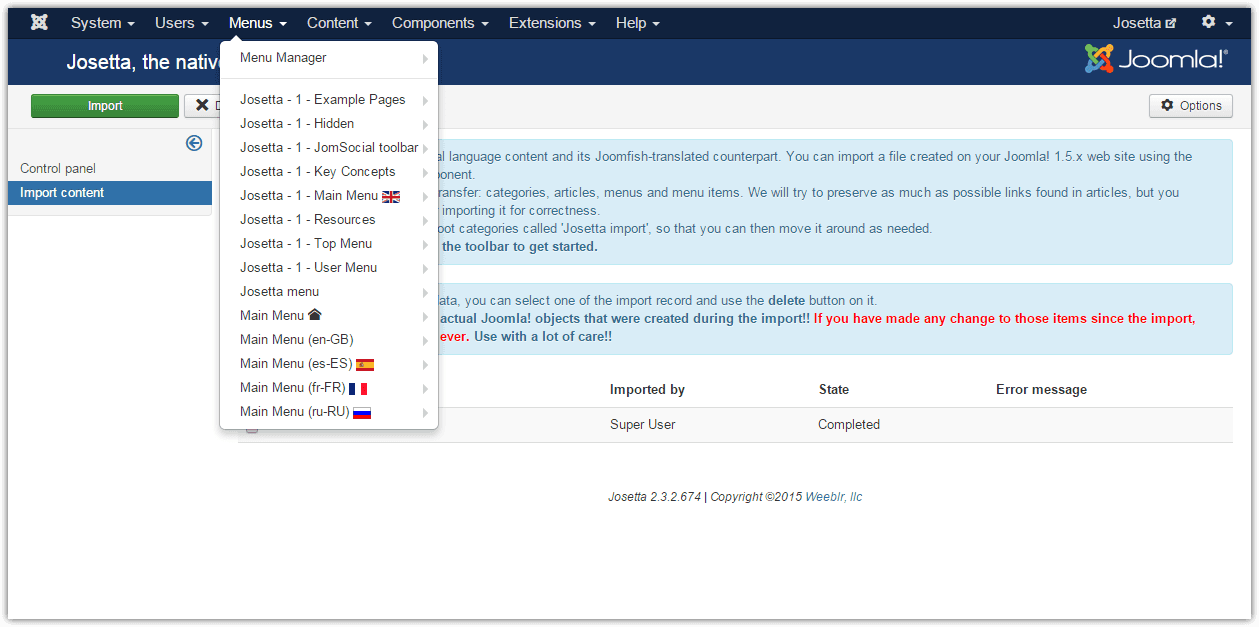Expand submenu arrow for Main Menu (en-GB)
The image size is (1259, 627).
(x=425, y=340)
